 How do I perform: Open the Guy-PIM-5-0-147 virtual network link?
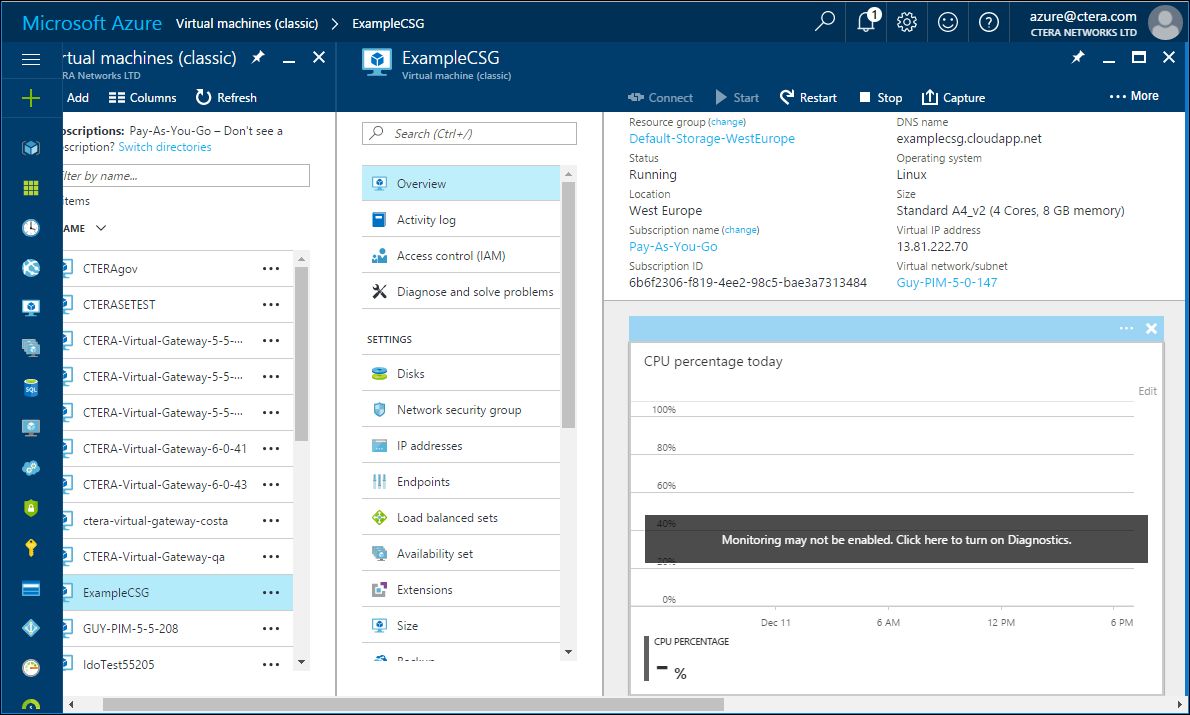coord(946,282)
